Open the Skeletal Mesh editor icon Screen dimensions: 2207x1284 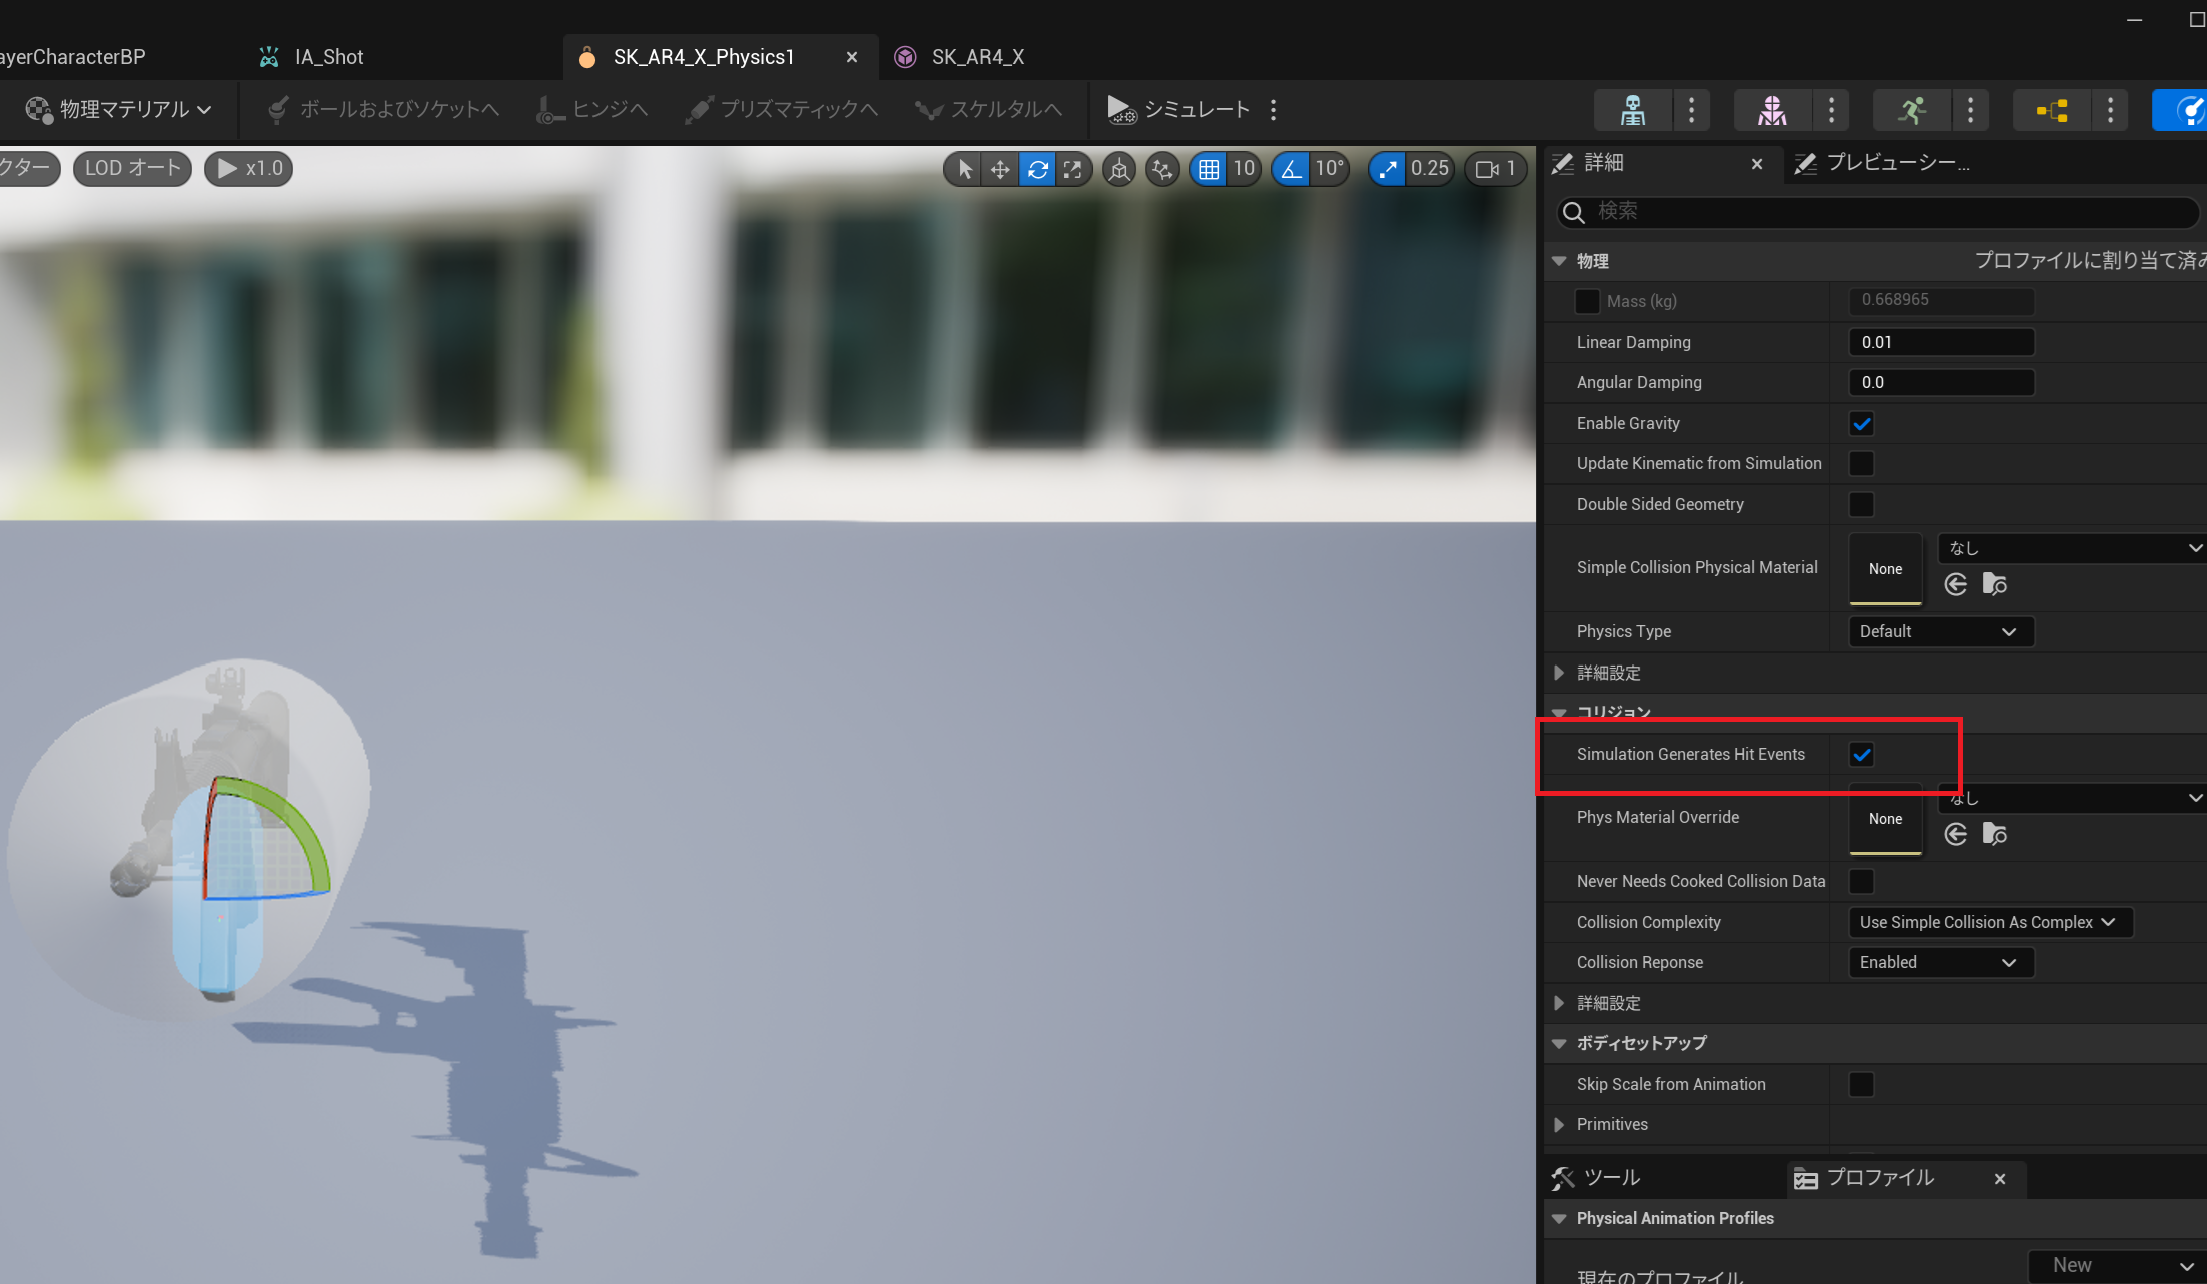[x=1771, y=110]
